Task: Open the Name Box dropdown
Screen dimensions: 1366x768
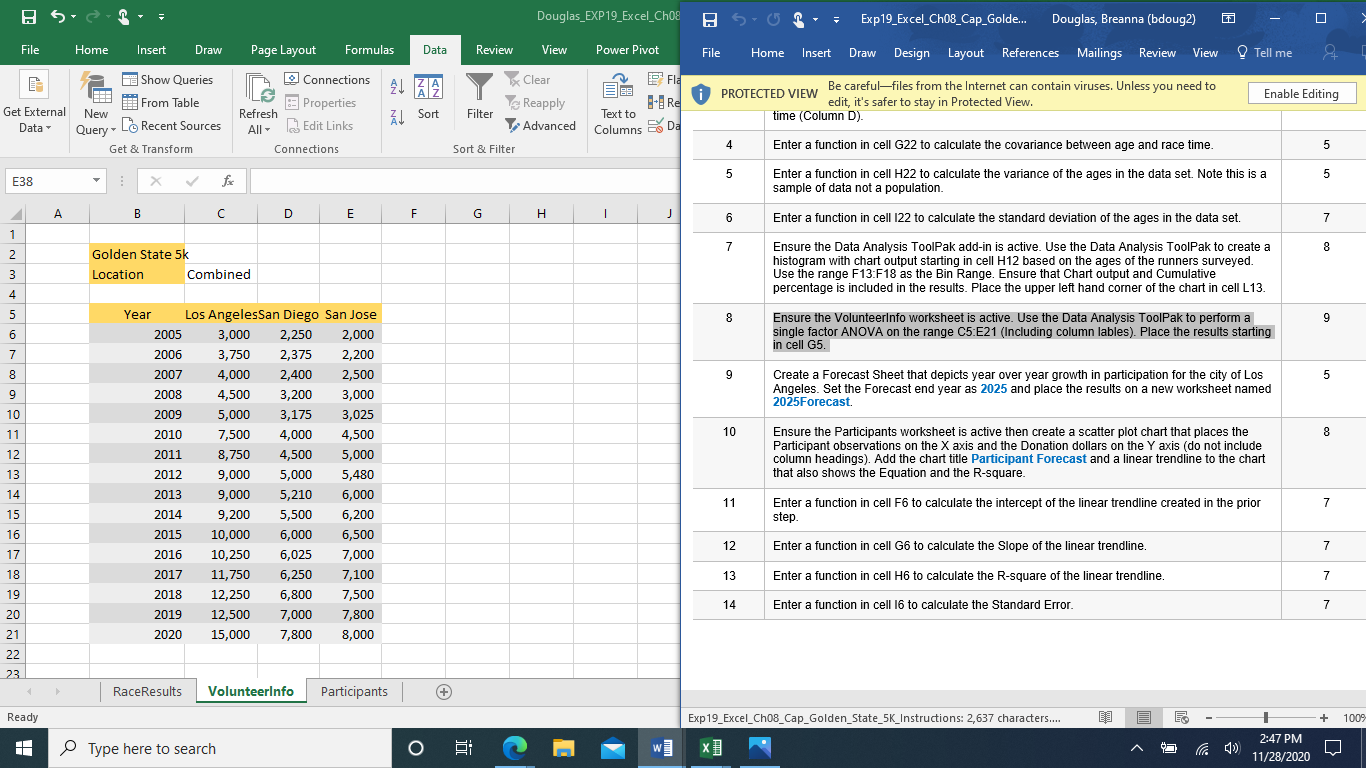Action: pyautogui.click(x=95, y=181)
